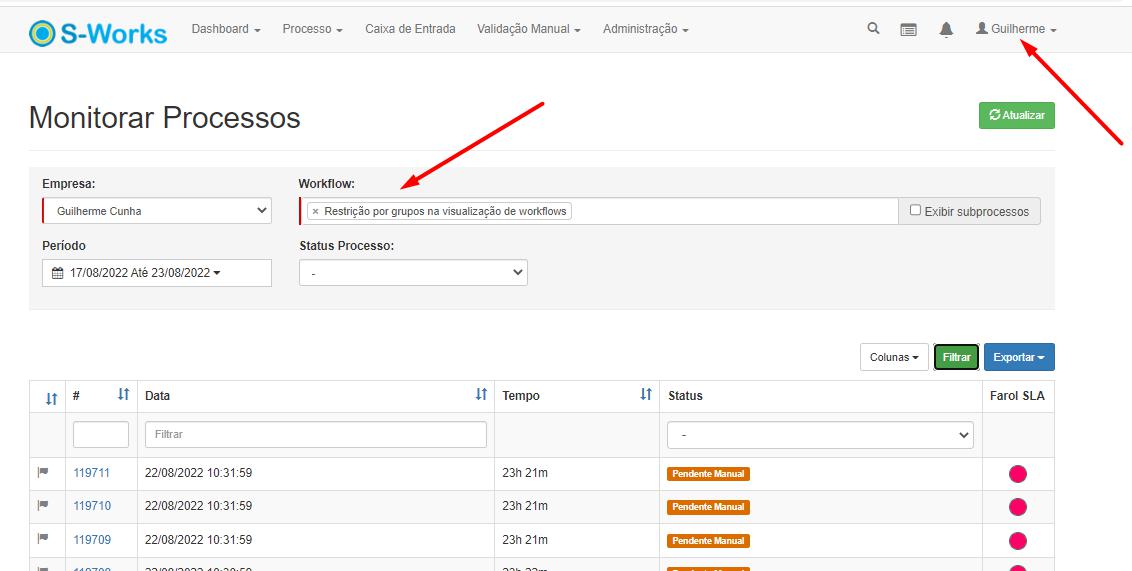Go to Caixa de Entrada
1132x571 pixels.
(410, 29)
